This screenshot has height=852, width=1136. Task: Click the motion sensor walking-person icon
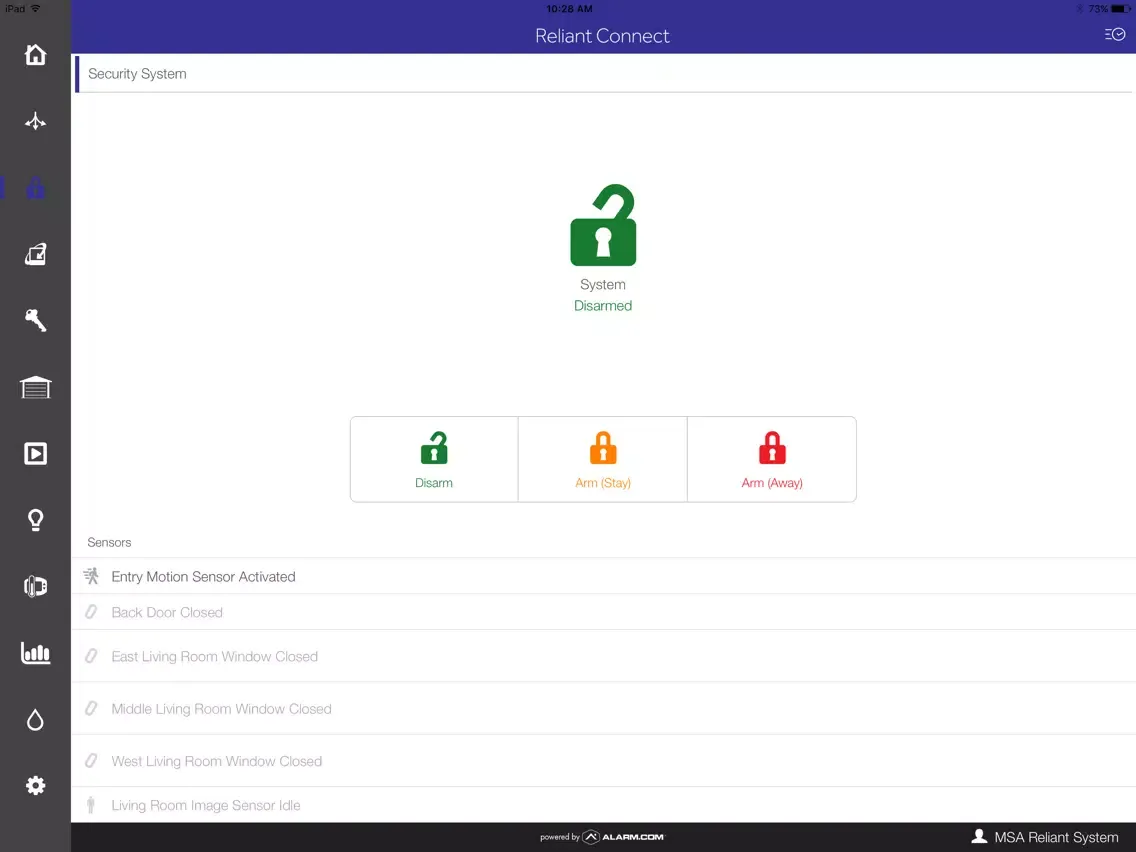pyautogui.click(x=91, y=576)
